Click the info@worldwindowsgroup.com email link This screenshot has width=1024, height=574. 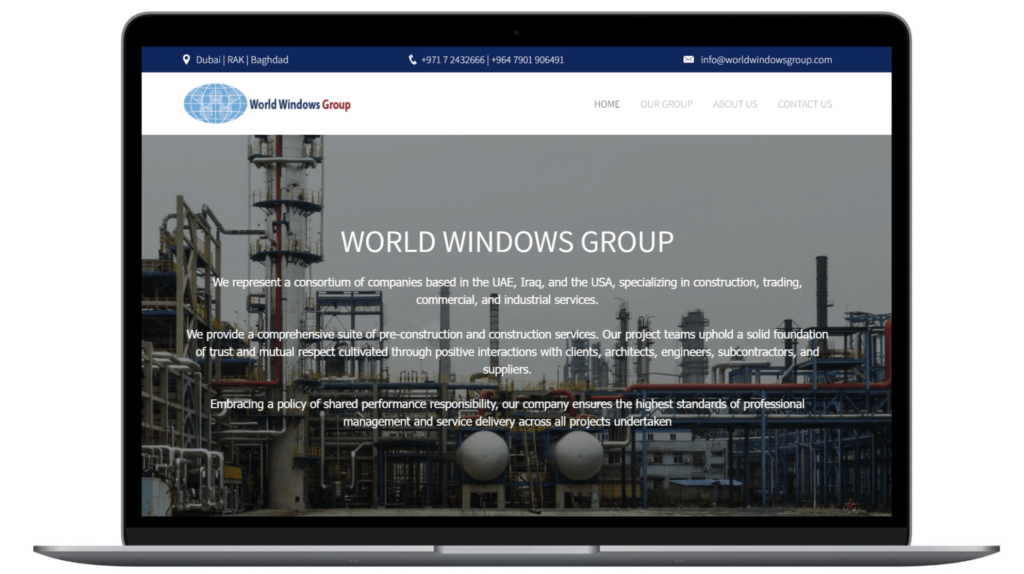click(766, 59)
